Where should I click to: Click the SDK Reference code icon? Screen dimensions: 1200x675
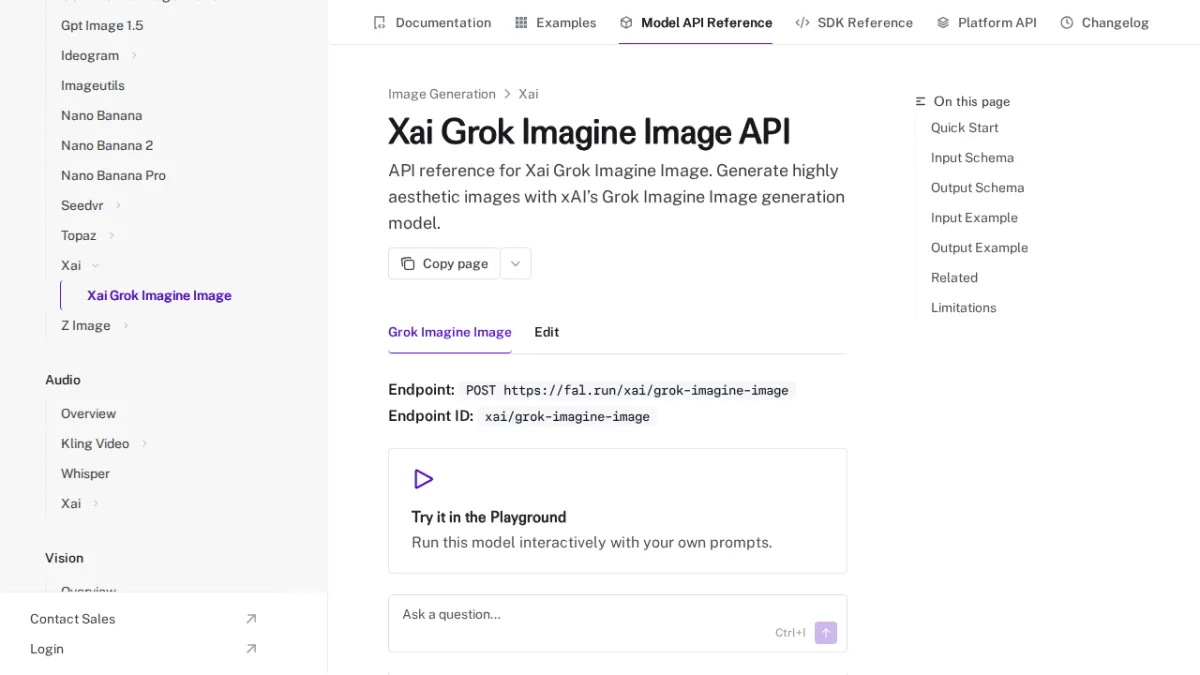tap(802, 22)
